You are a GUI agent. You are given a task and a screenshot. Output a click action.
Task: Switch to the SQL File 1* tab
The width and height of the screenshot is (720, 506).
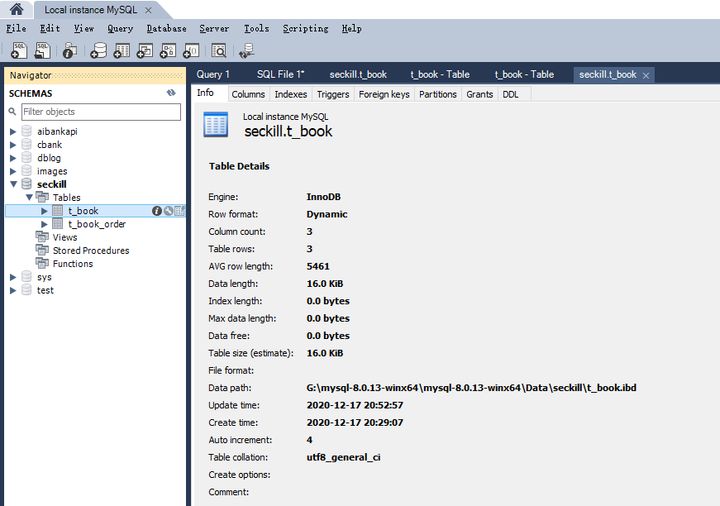pos(281,74)
